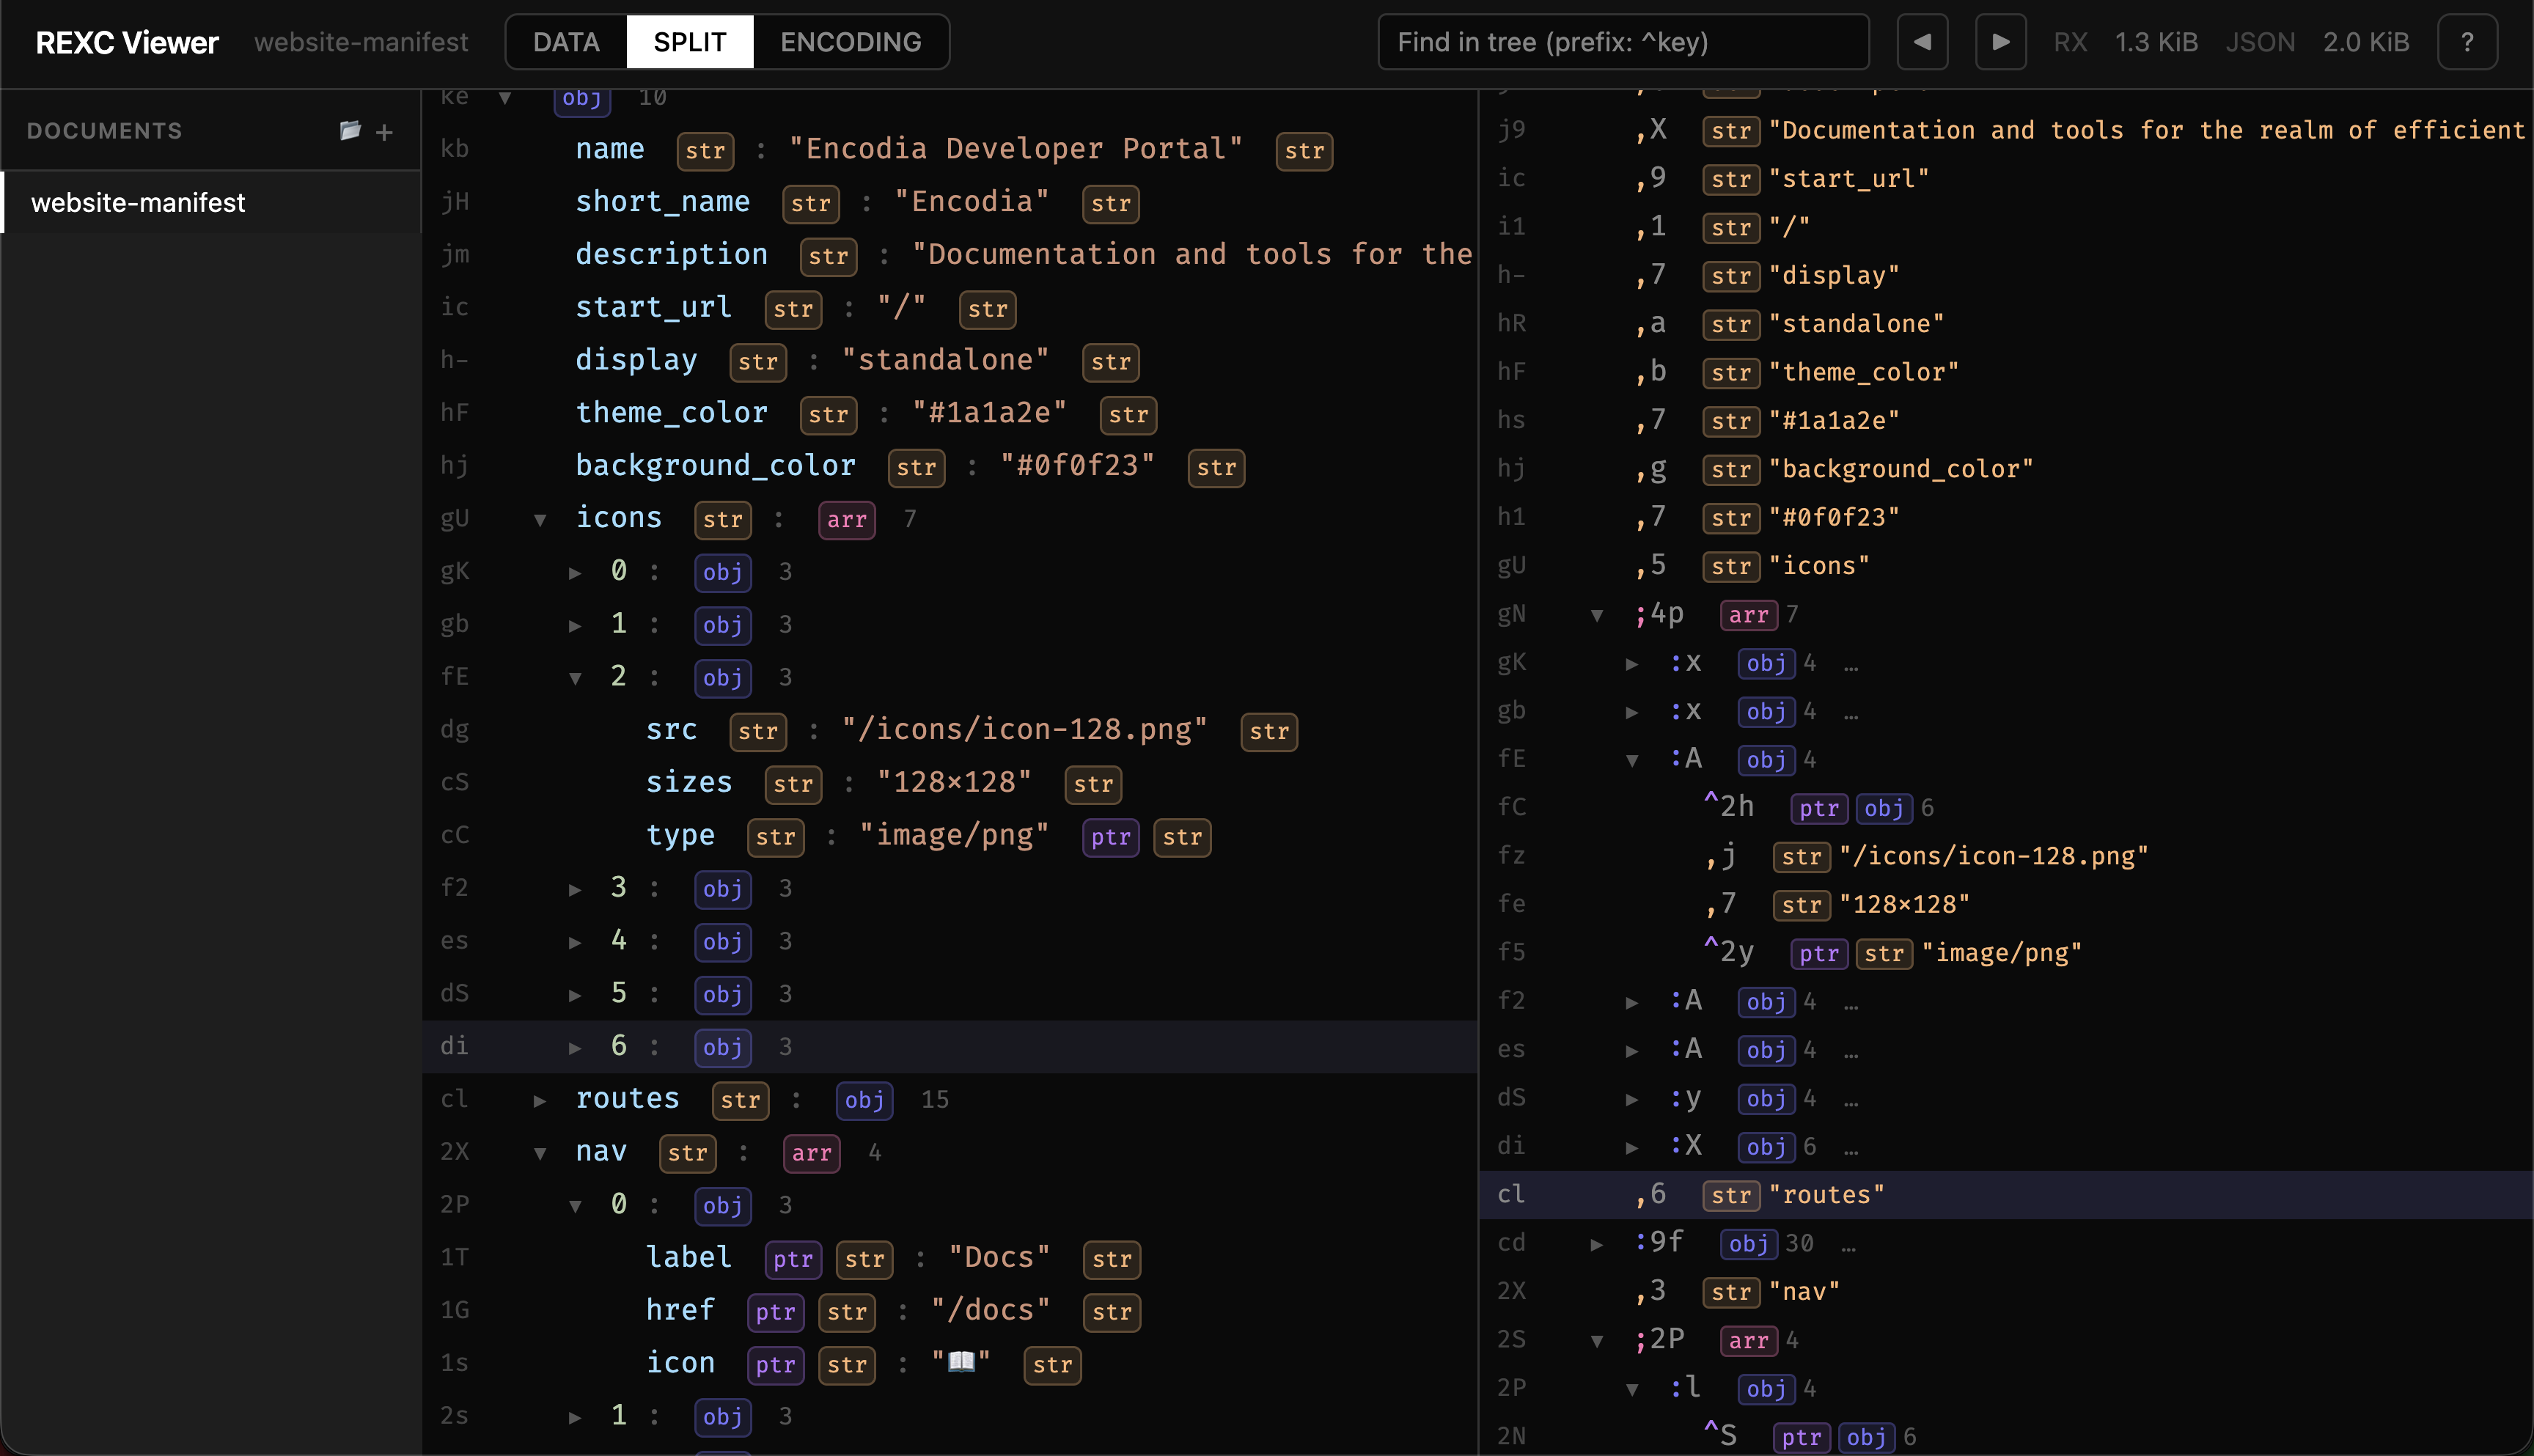Expand the routes object node

[540, 1100]
